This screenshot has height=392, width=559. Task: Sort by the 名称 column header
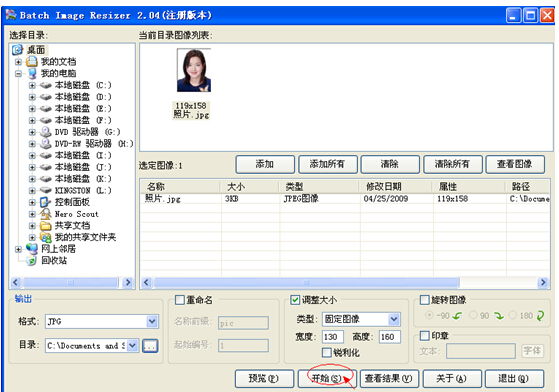(x=180, y=186)
